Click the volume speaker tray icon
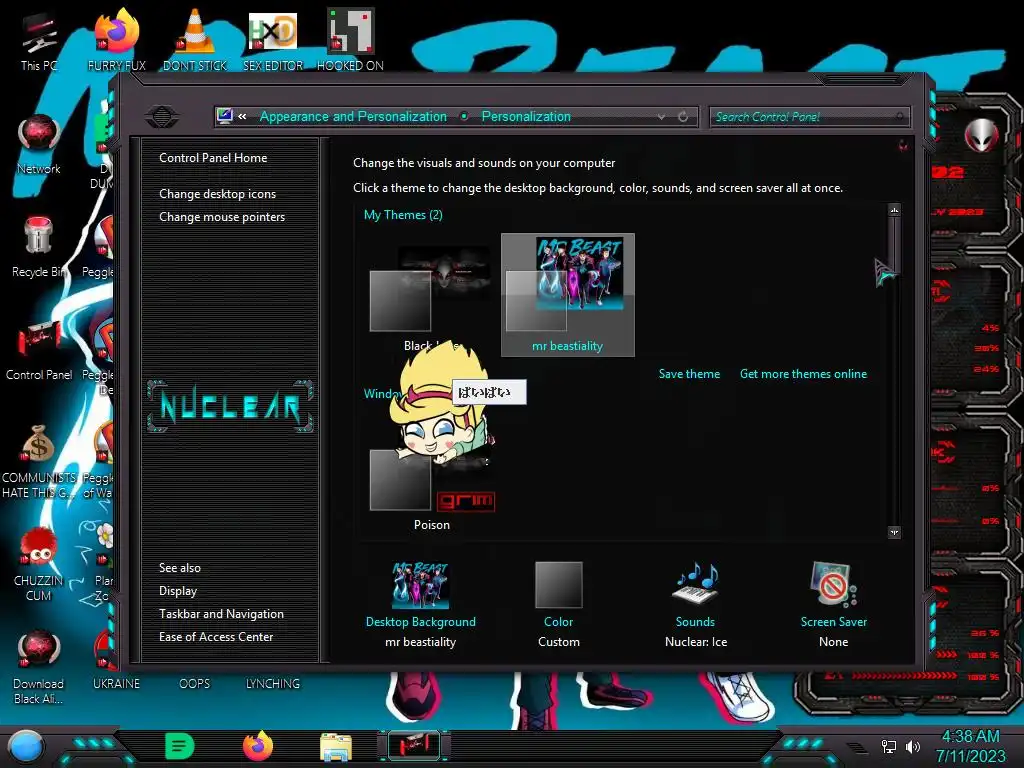The image size is (1024, 768). (x=913, y=746)
